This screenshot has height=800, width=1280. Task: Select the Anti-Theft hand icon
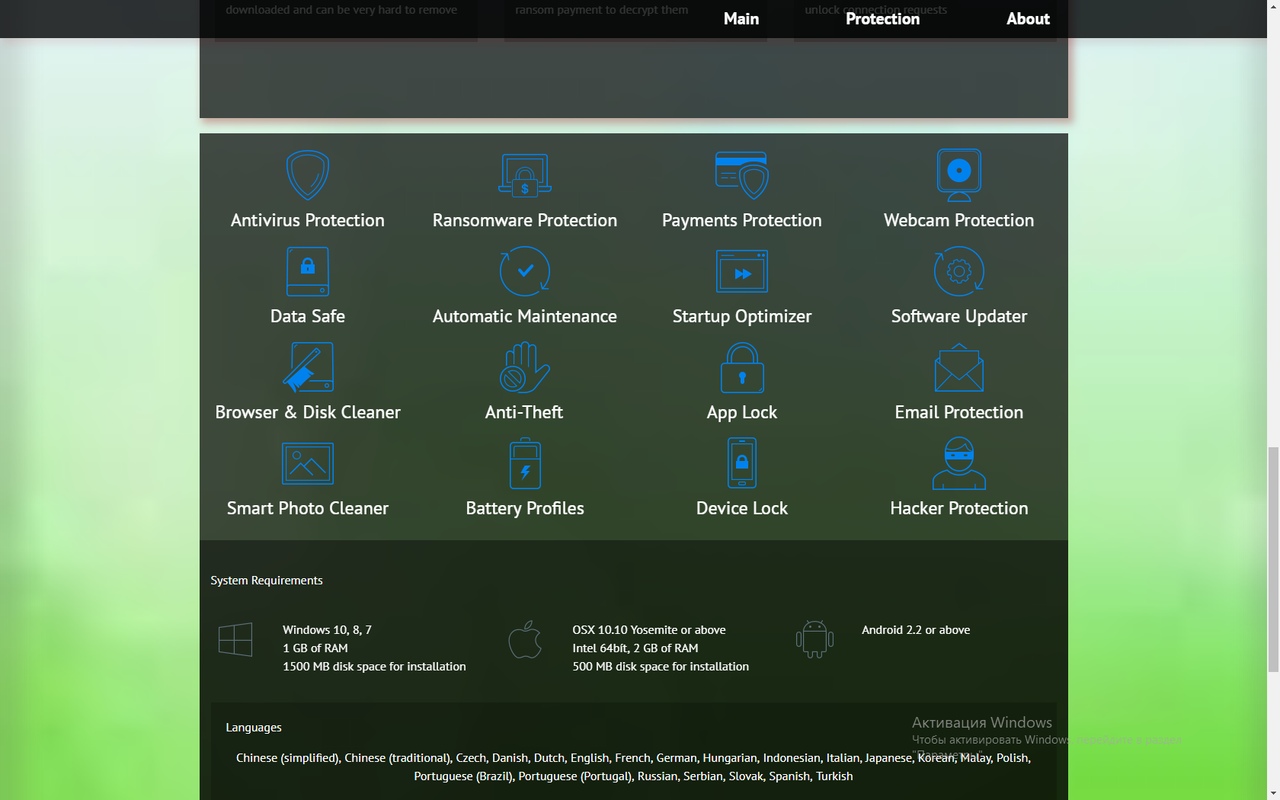524,368
